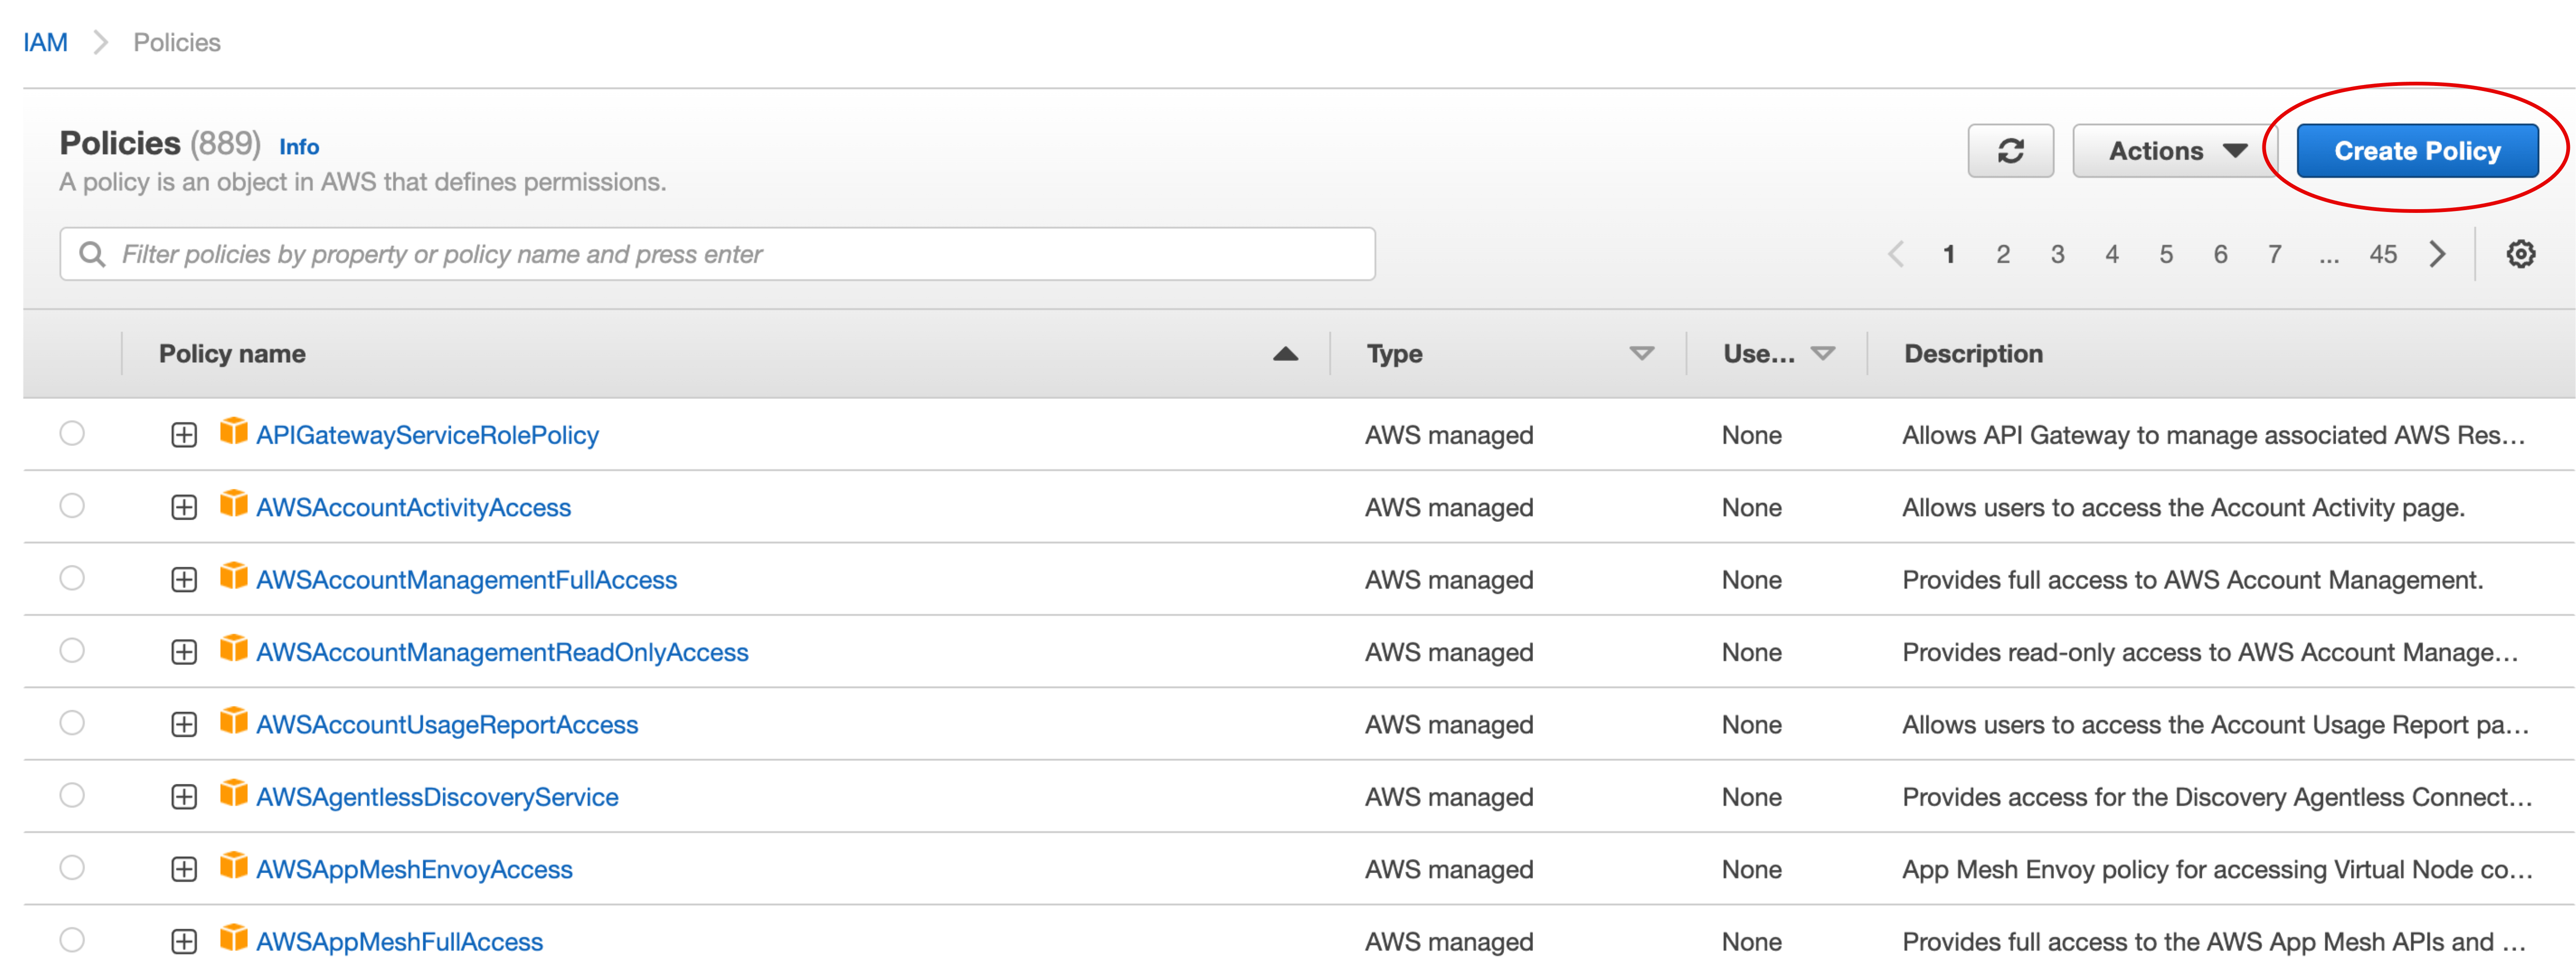The height and width of the screenshot is (973, 2576).
Task: Click the search magnifier icon in filter box
Action: coord(92,254)
